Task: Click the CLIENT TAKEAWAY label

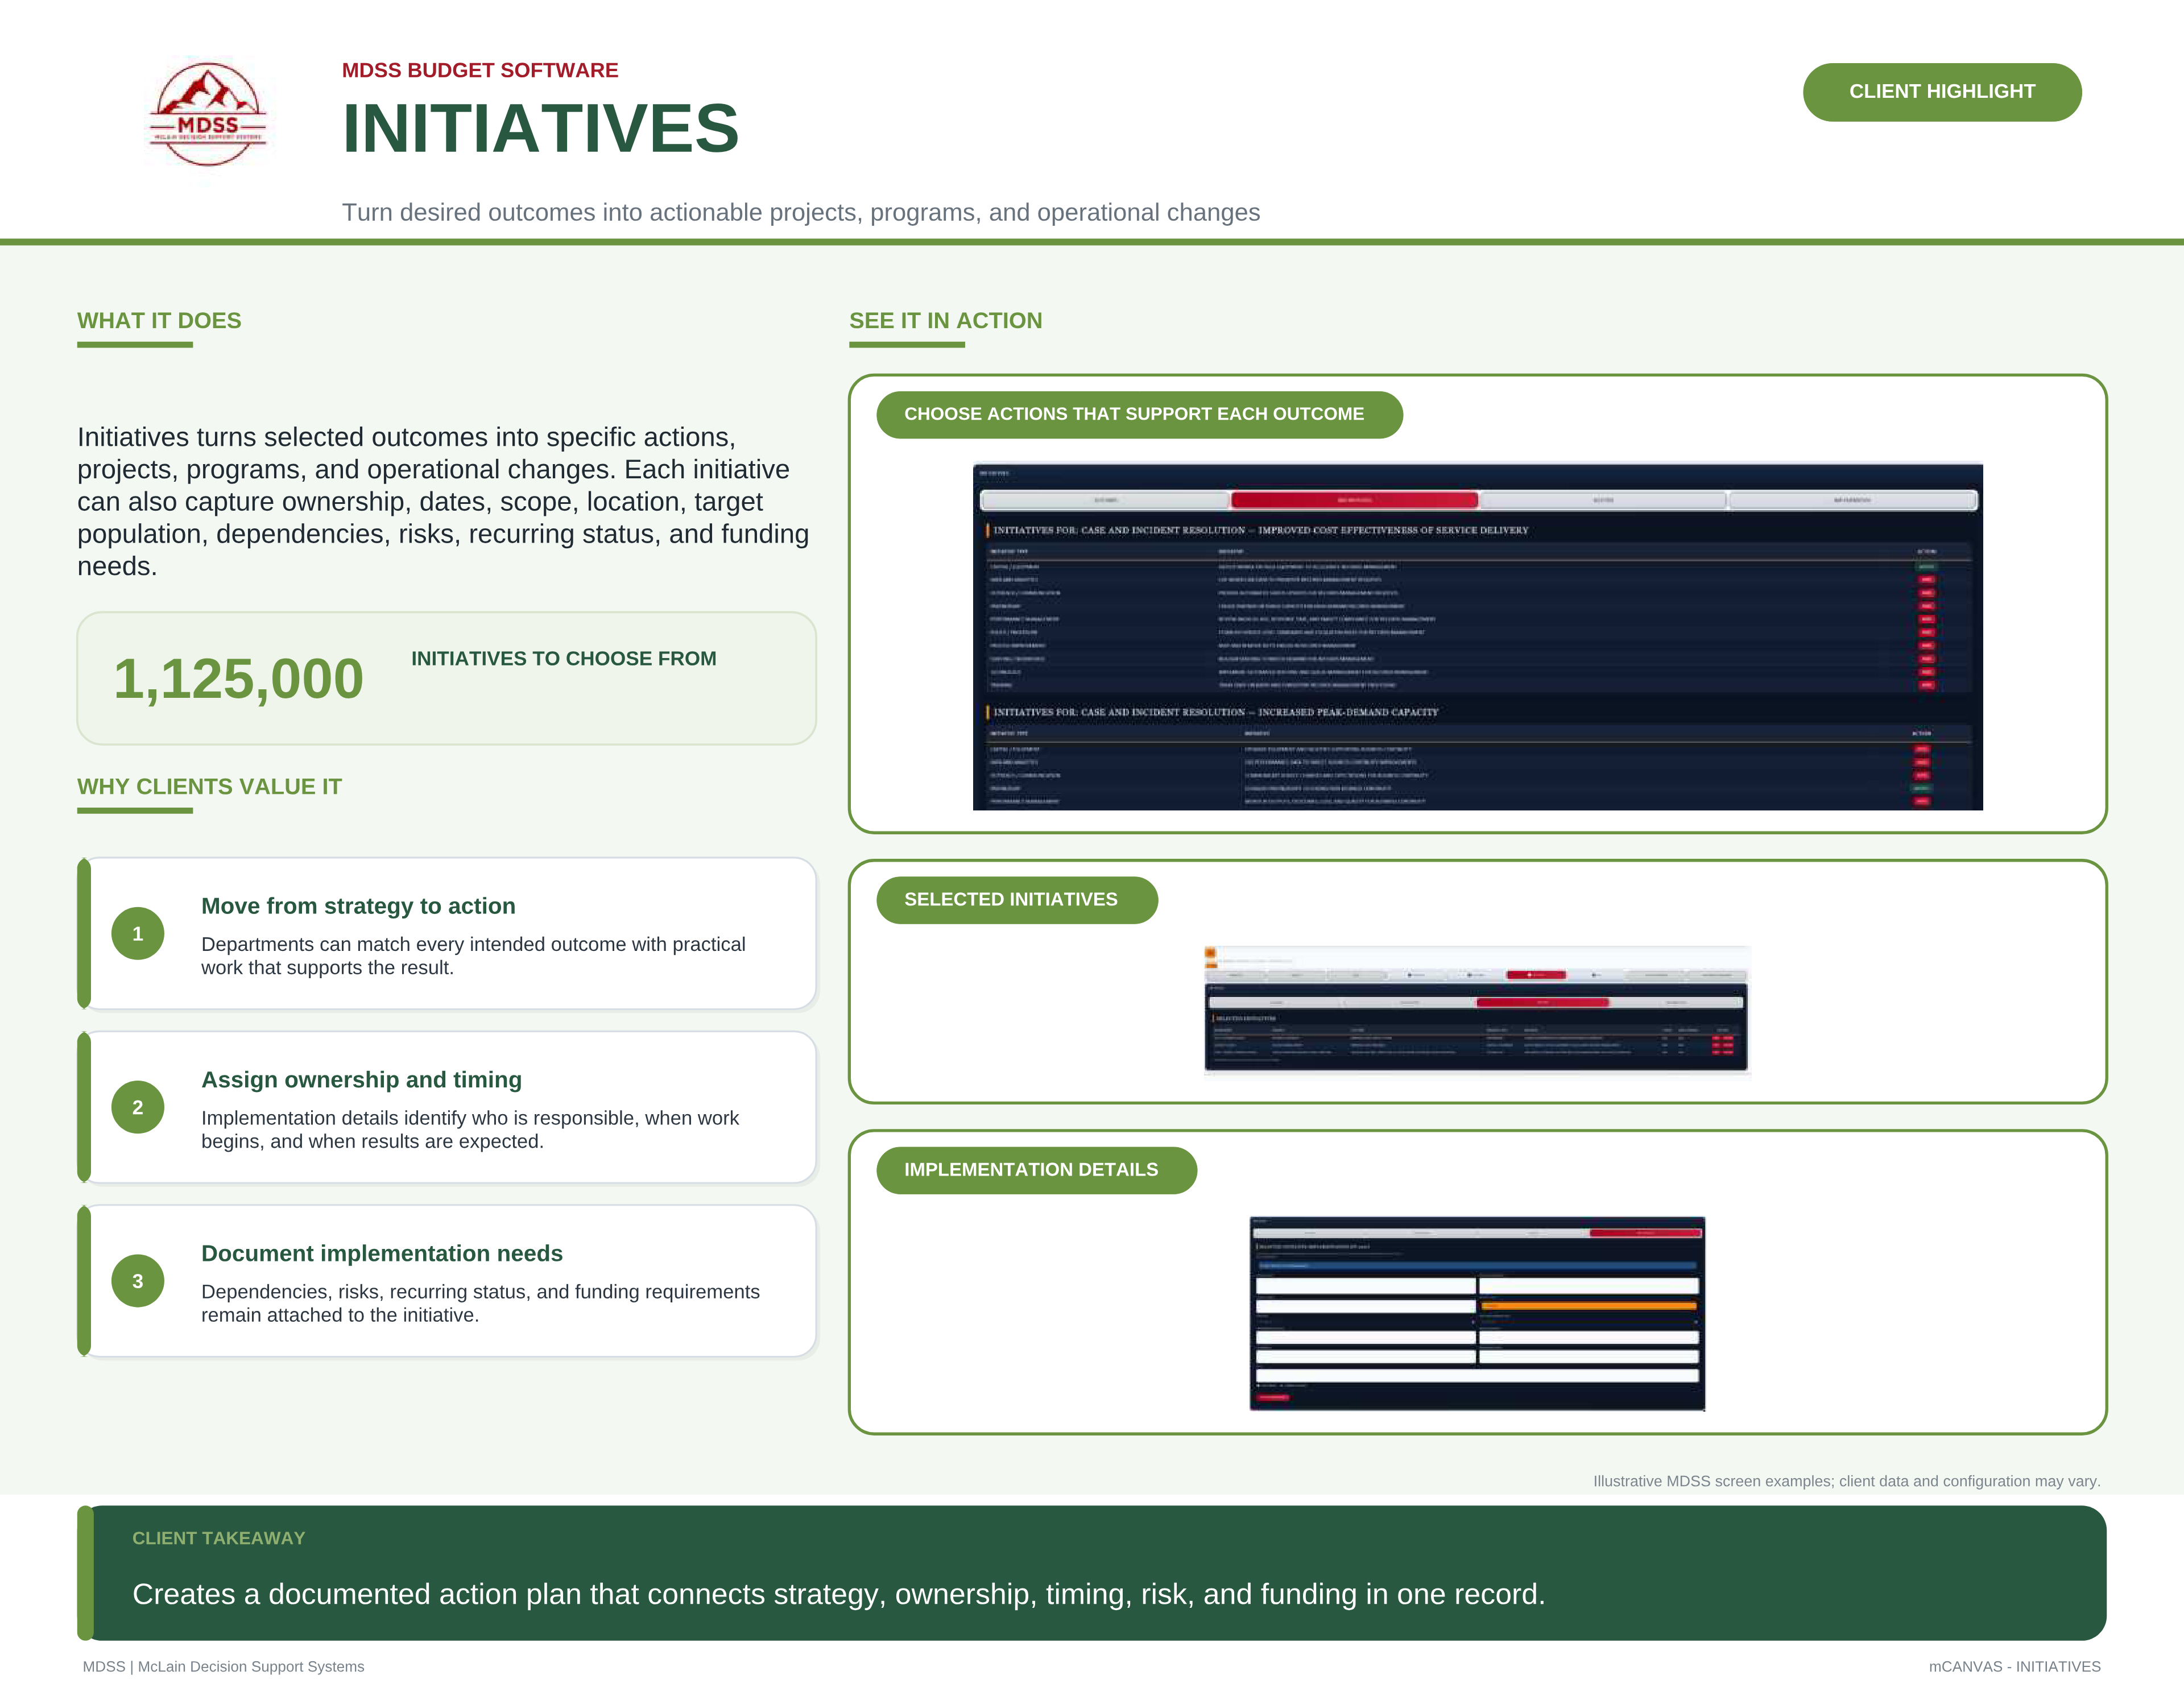Action: [x=218, y=1538]
